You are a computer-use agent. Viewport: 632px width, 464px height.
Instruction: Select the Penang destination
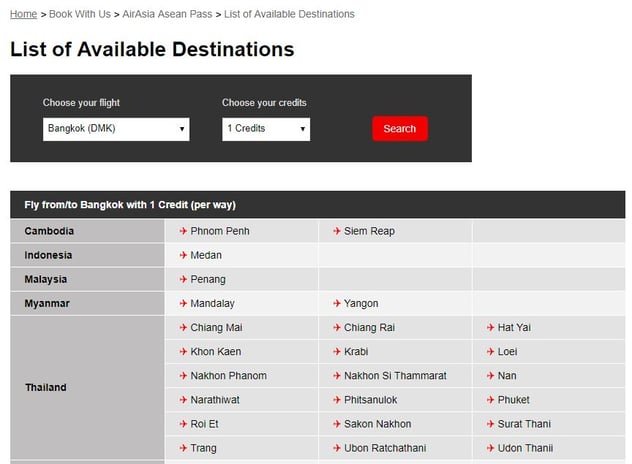tap(208, 279)
